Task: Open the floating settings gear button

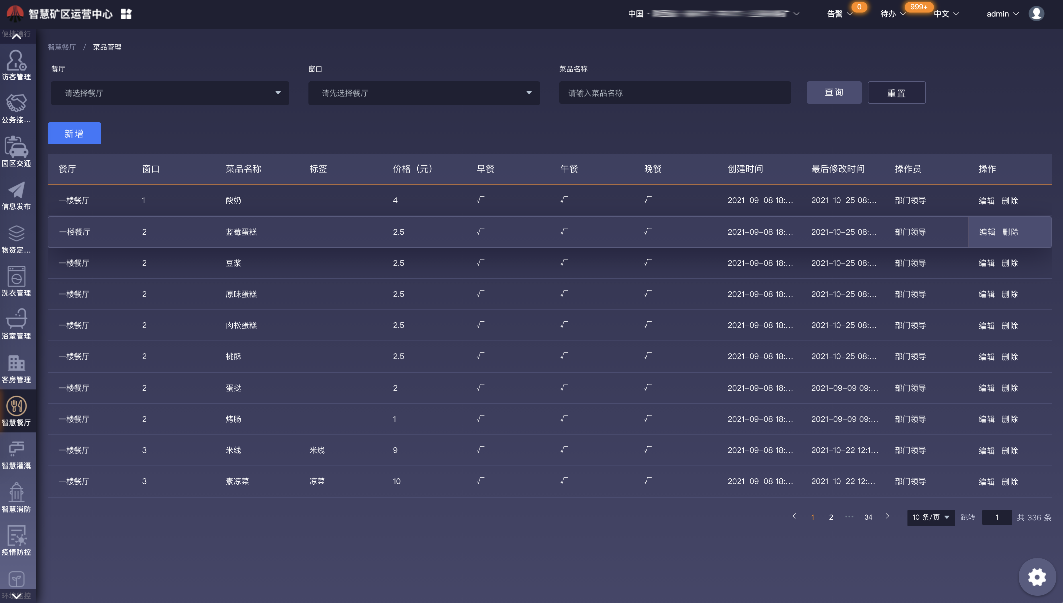Action: coord(1037,577)
